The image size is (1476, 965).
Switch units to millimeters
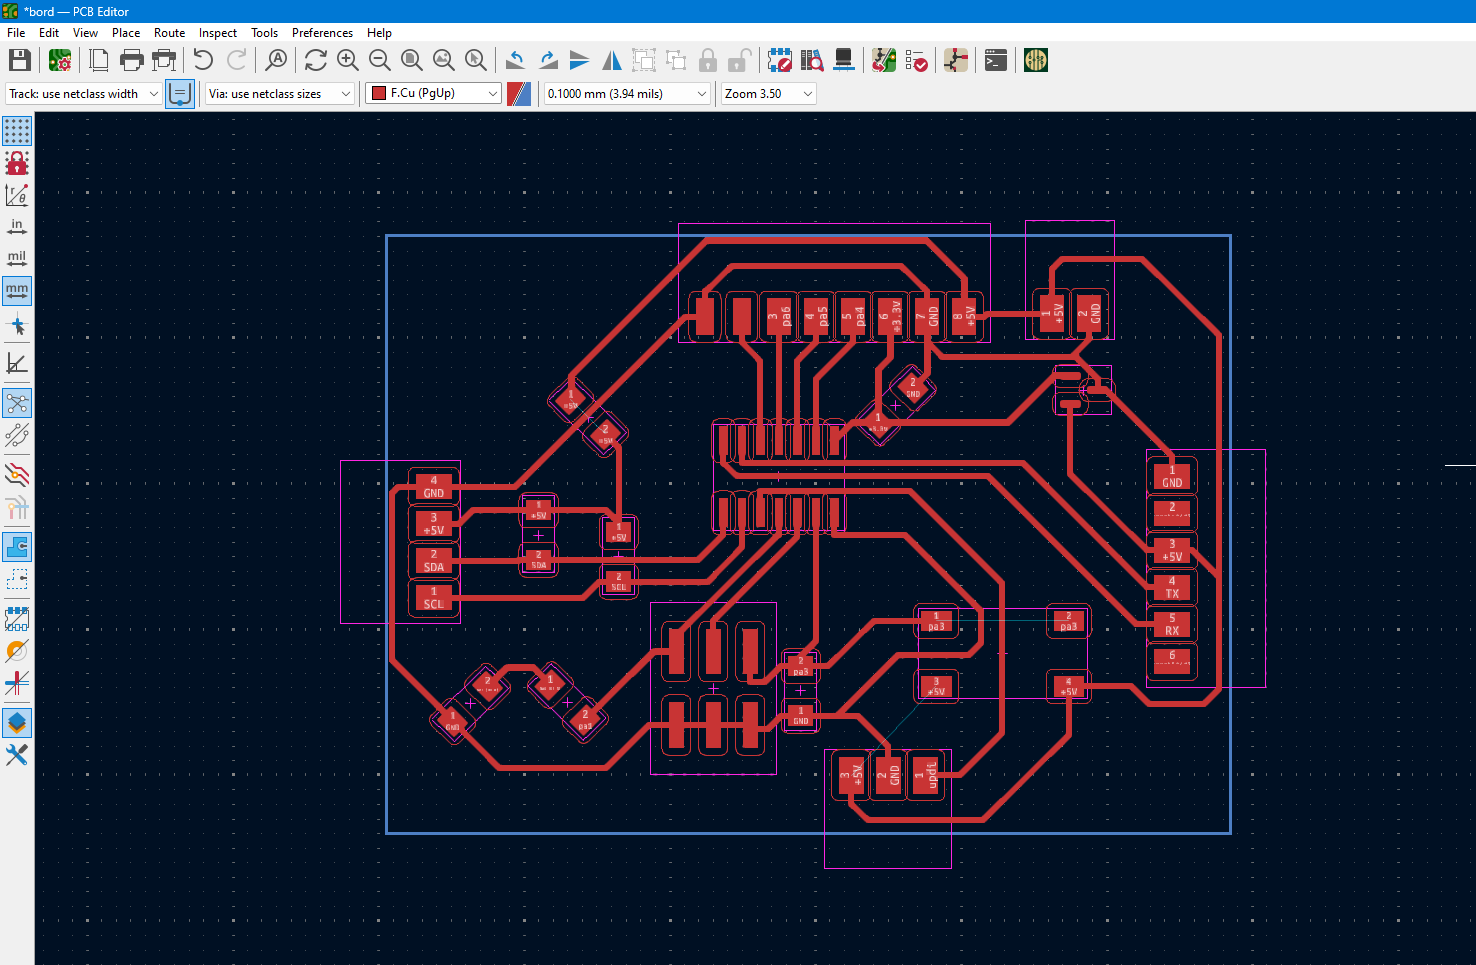pyautogui.click(x=17, y=291)
